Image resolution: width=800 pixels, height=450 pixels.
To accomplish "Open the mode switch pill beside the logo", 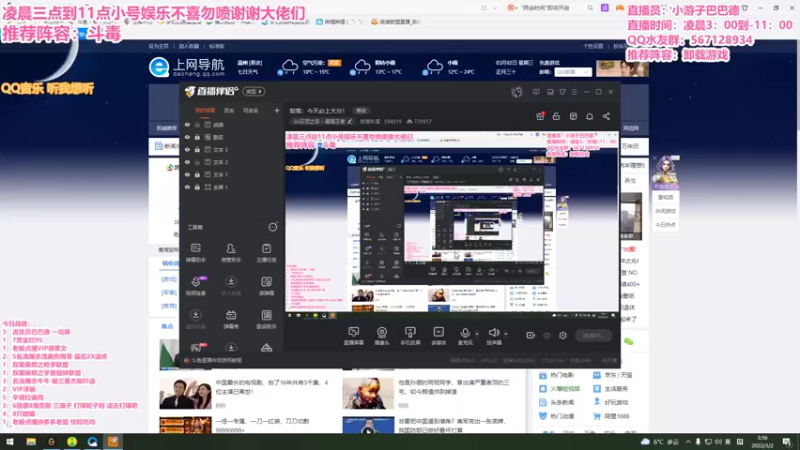I will (254, 92).
